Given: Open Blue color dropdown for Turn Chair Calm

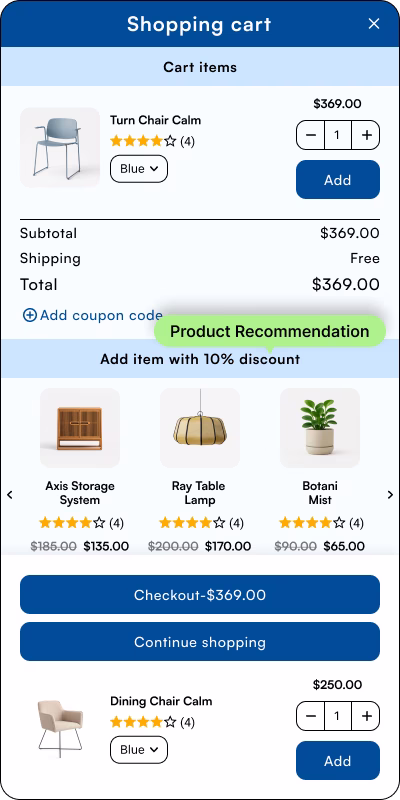Looking at the screenshot, I should pos(139,169).
